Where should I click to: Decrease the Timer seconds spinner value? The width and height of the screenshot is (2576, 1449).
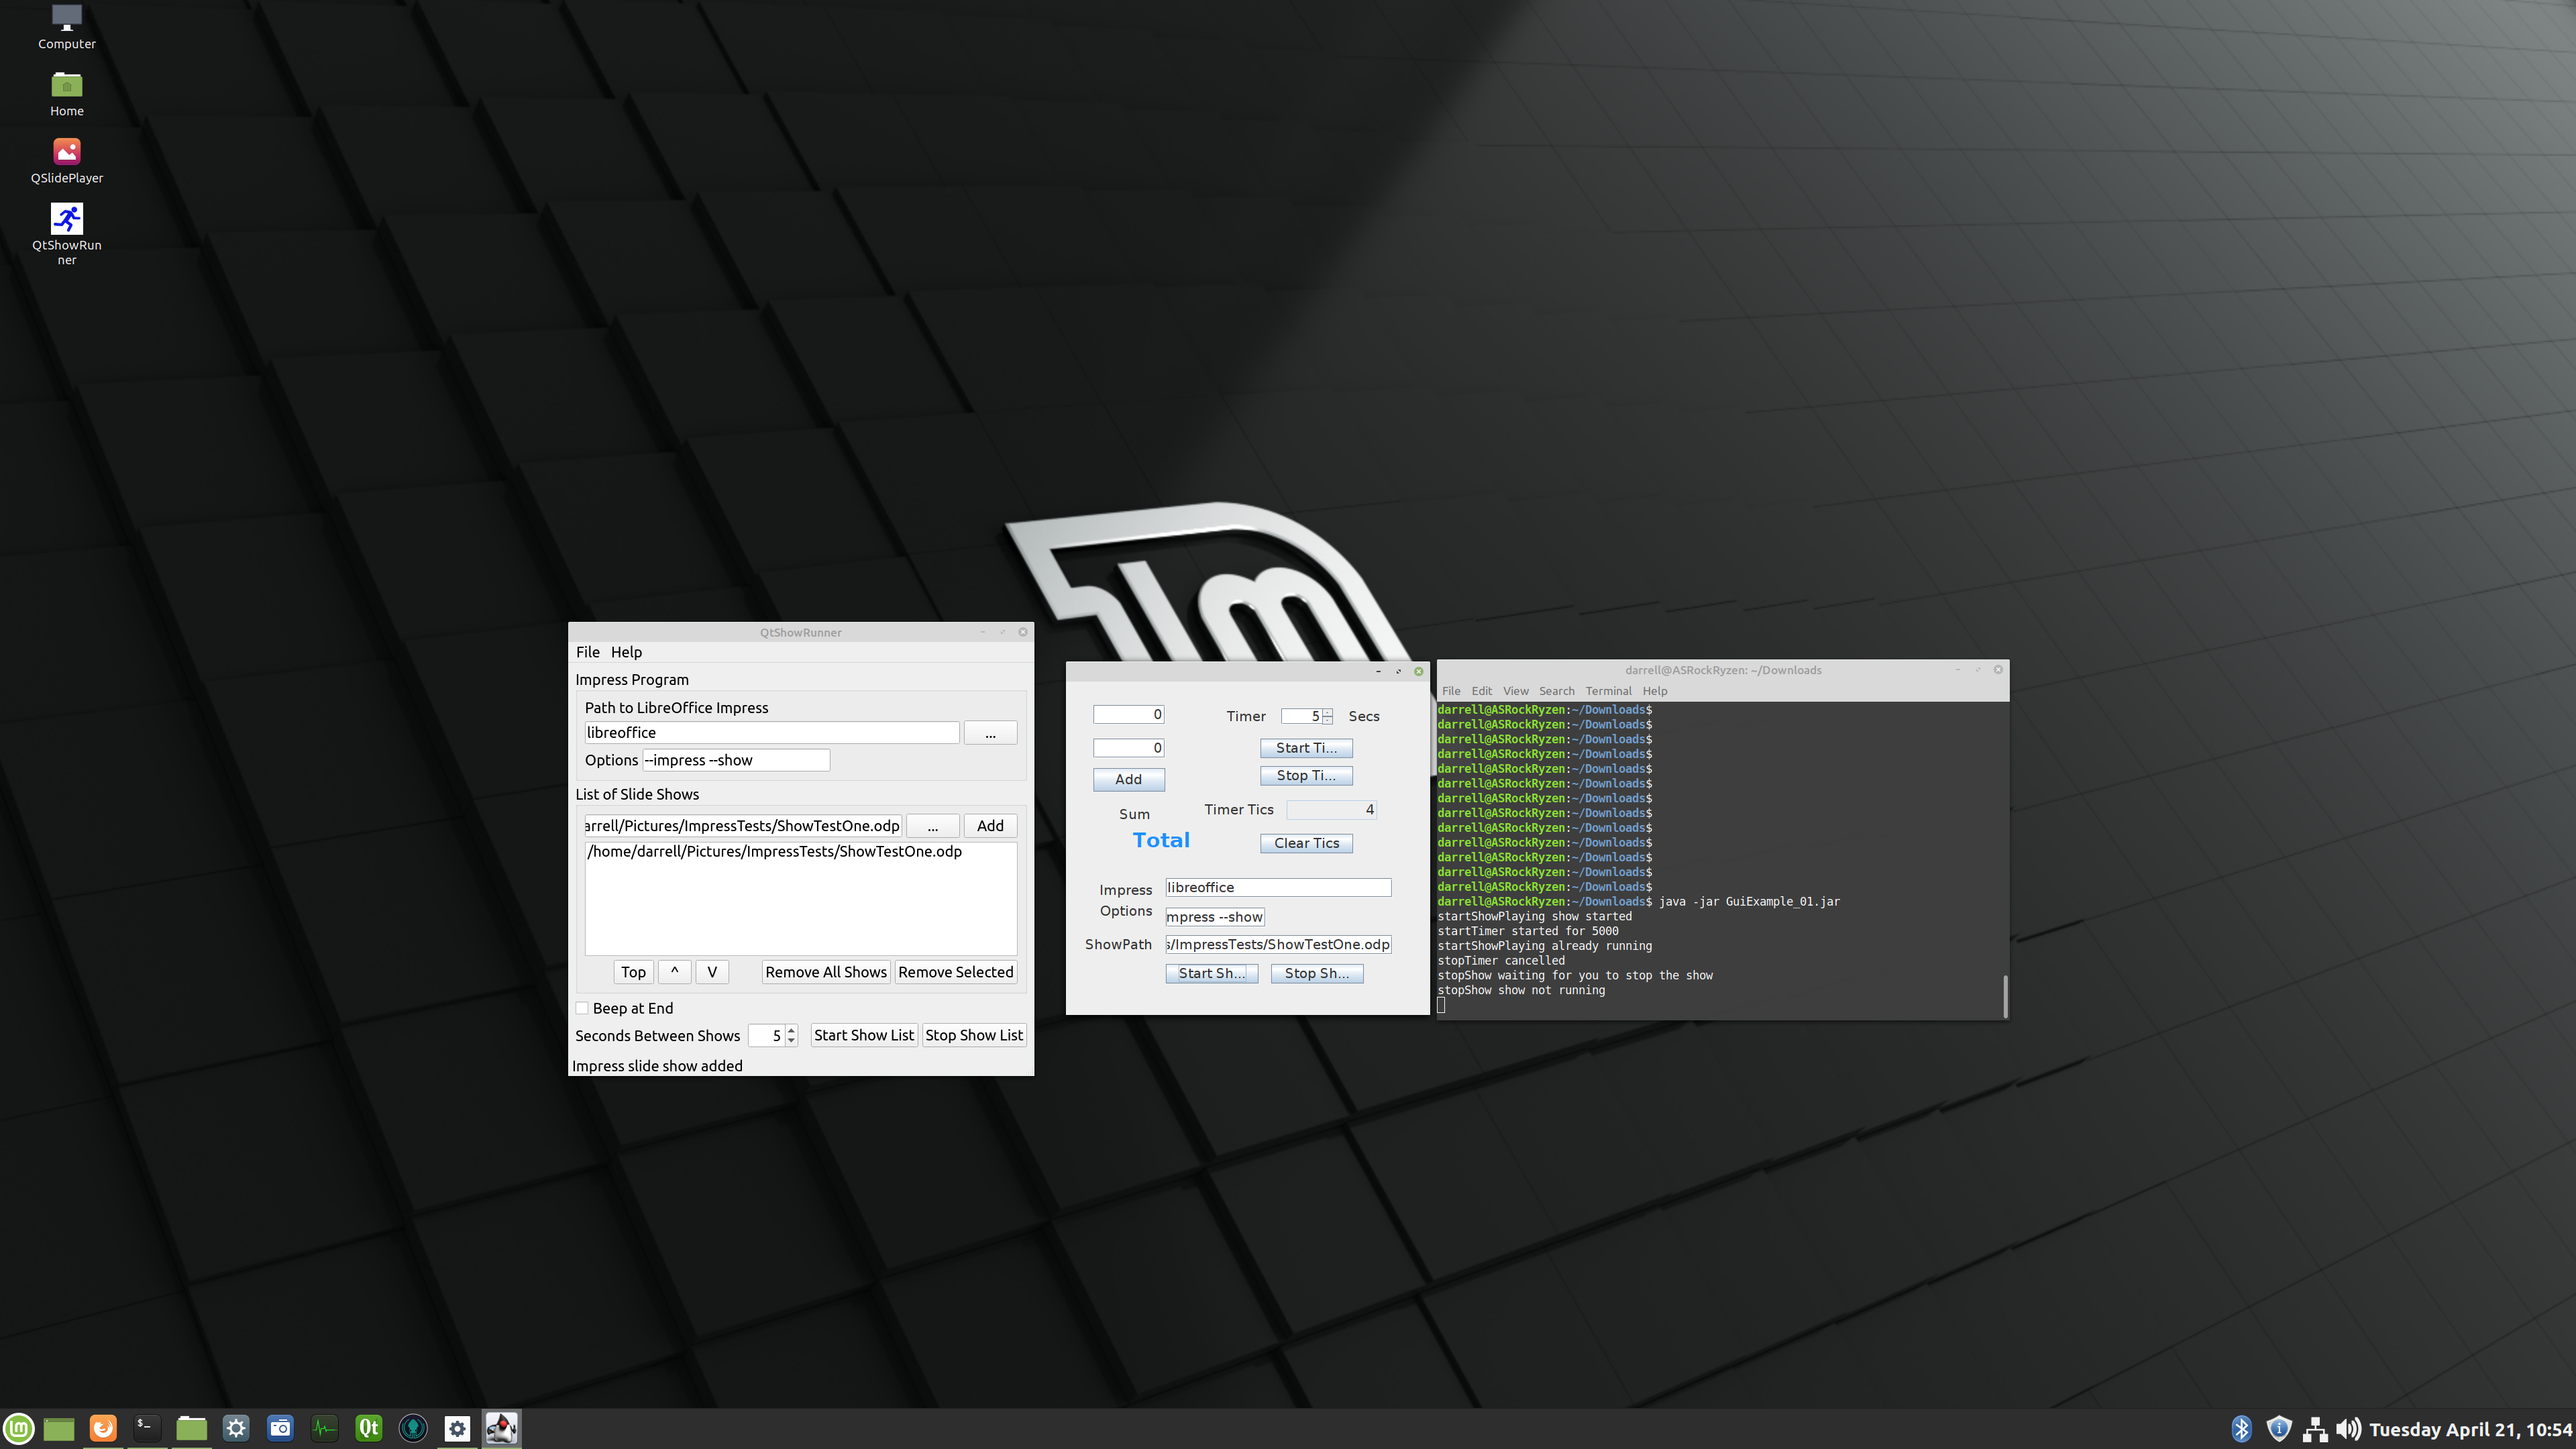tap(1327, 721)
